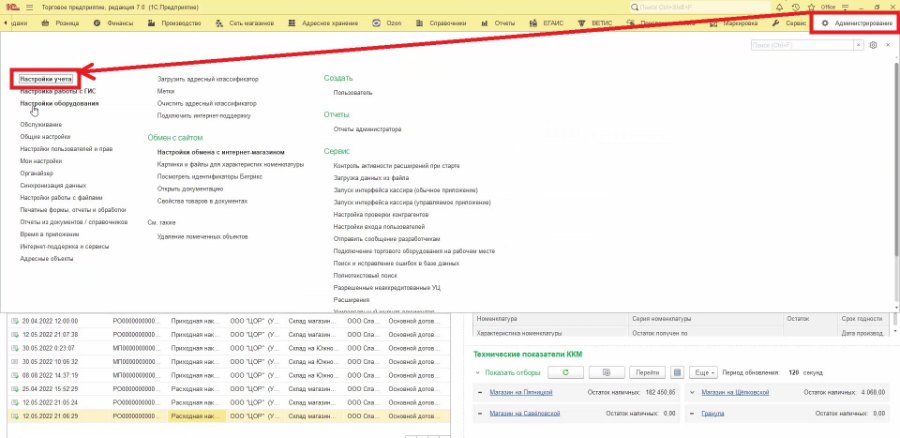This screenshot has height=438, width=900.
Task: Open Полнотекстовый поиск
Action: (365, 276)
